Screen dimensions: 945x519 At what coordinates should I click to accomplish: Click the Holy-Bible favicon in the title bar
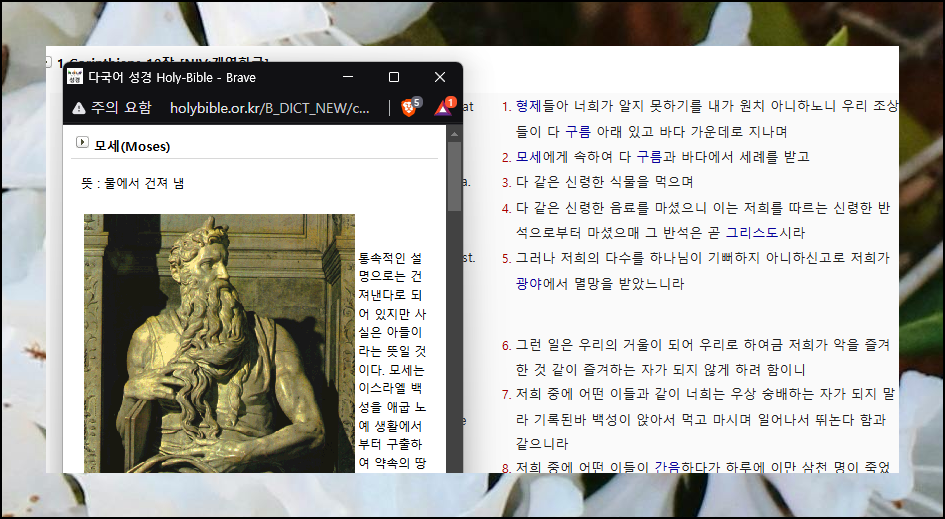point(75,77)
